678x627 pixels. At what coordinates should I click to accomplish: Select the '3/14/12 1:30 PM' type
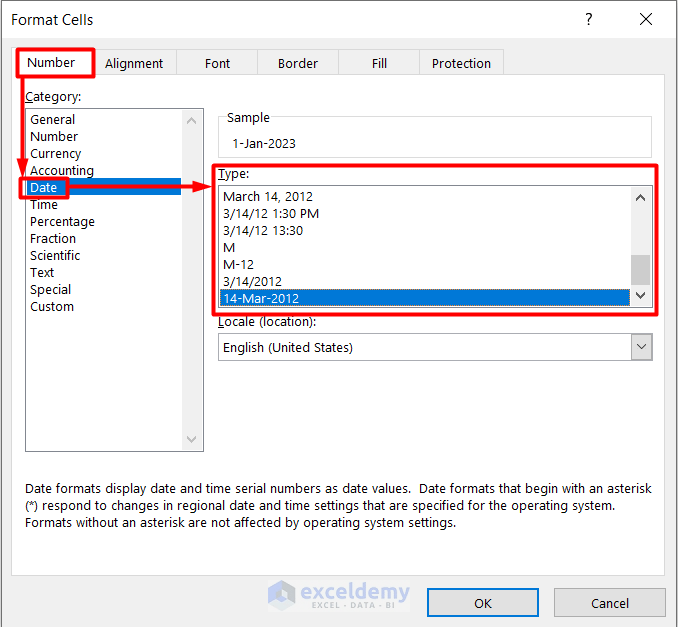pos(425,214)
